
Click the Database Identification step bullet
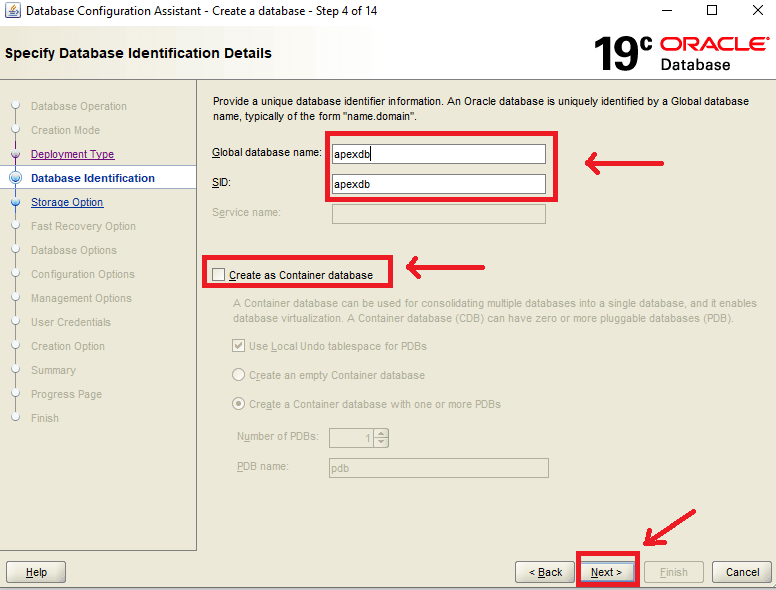click(15, 178)
